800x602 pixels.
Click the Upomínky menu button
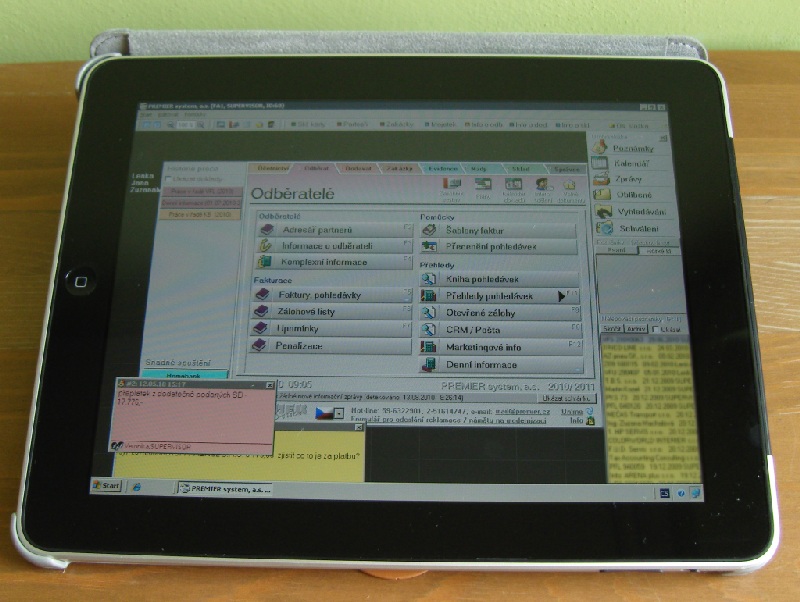click(330, 328)
